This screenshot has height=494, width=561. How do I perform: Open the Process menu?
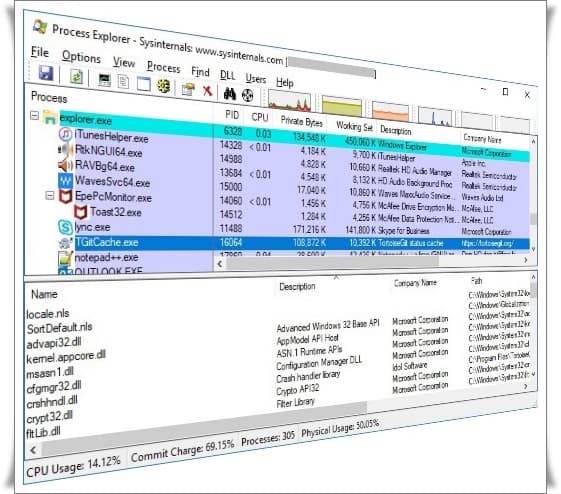coord(164,67)
